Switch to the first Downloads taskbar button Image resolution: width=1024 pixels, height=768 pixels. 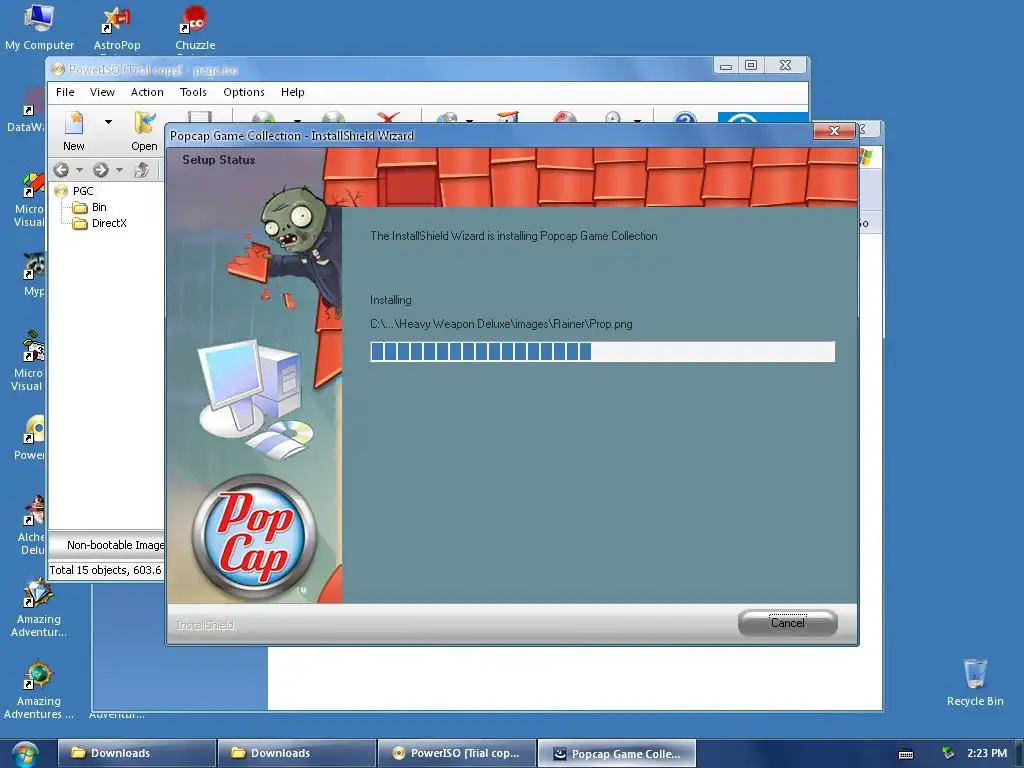[136, 753]
